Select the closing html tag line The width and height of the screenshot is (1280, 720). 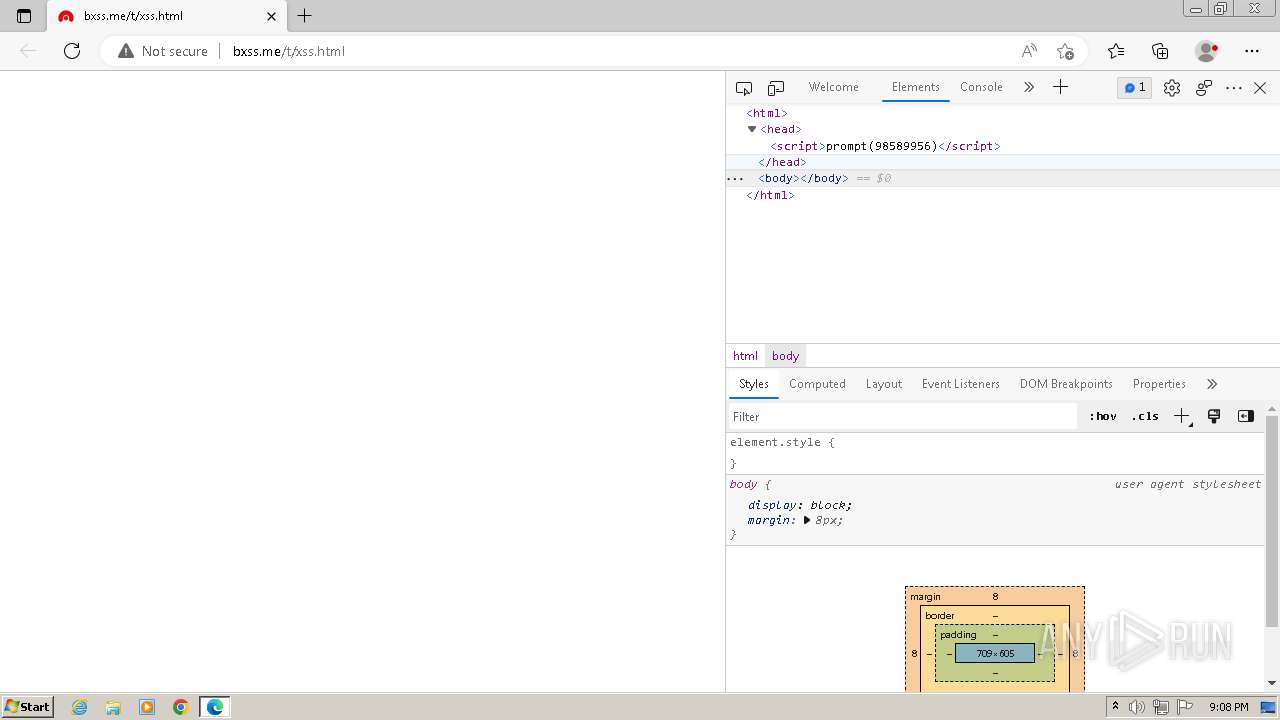770,195
